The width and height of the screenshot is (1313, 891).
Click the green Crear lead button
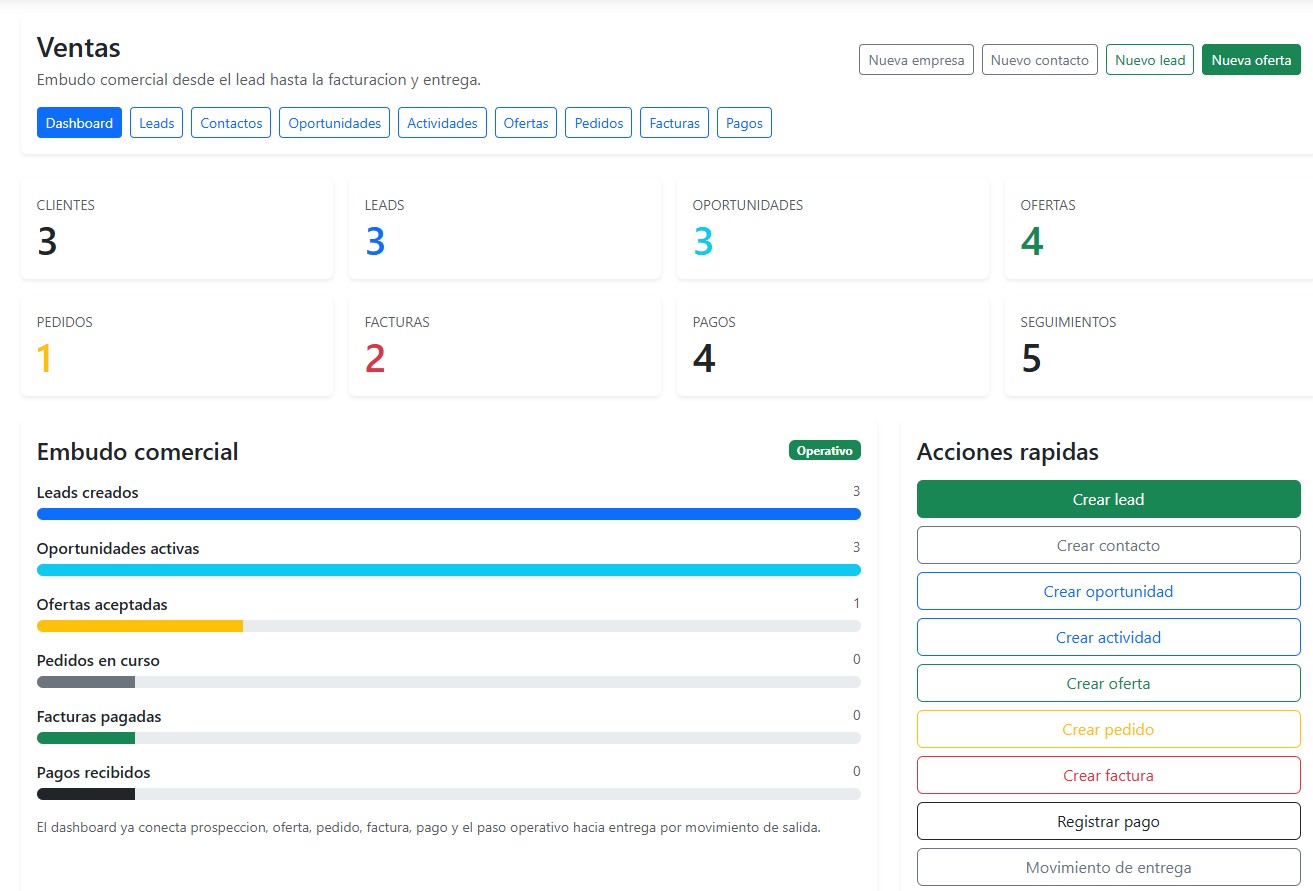point(1108,499)
